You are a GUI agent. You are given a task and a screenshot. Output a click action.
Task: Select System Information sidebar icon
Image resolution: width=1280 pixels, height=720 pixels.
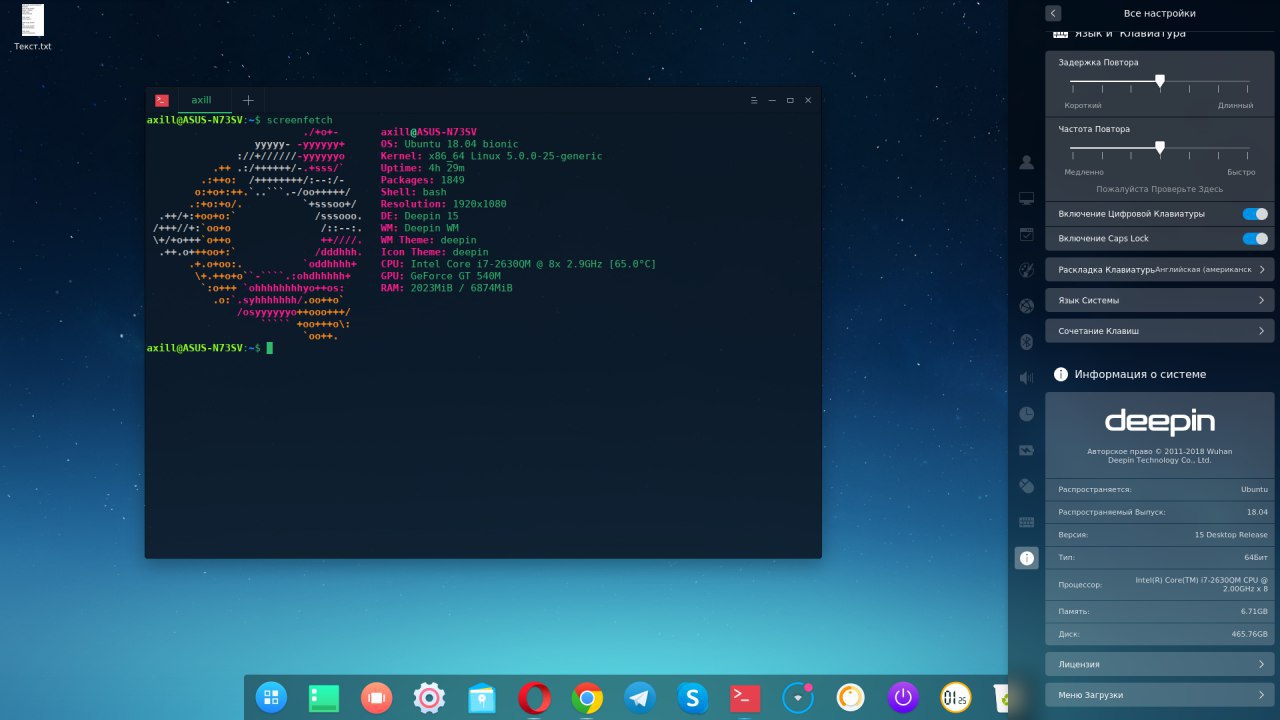pos(1026,558)
